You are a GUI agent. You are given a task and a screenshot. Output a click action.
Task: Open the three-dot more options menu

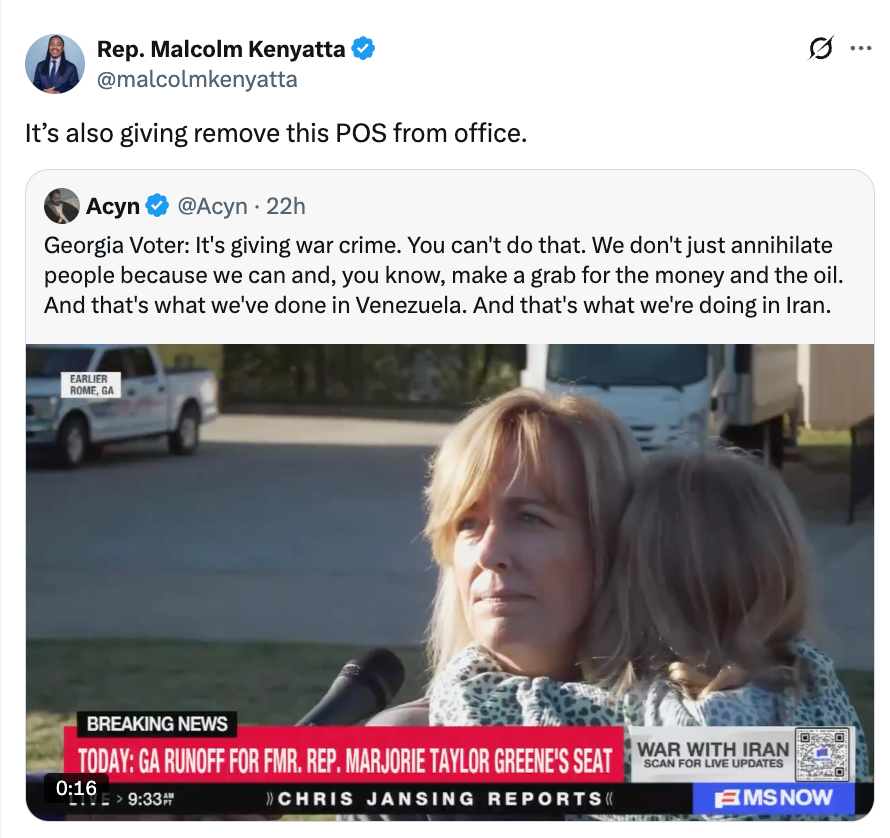coord(860,48)
